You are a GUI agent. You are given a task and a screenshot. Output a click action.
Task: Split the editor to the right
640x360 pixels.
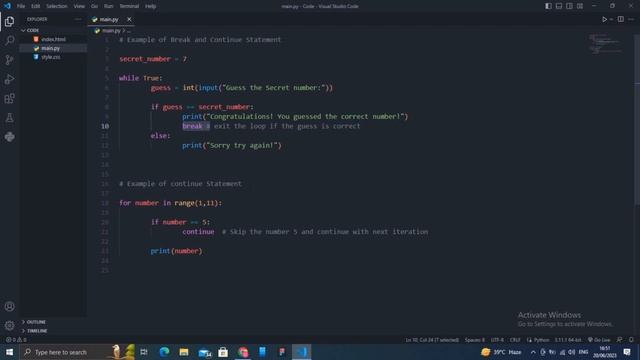point(620,19)
